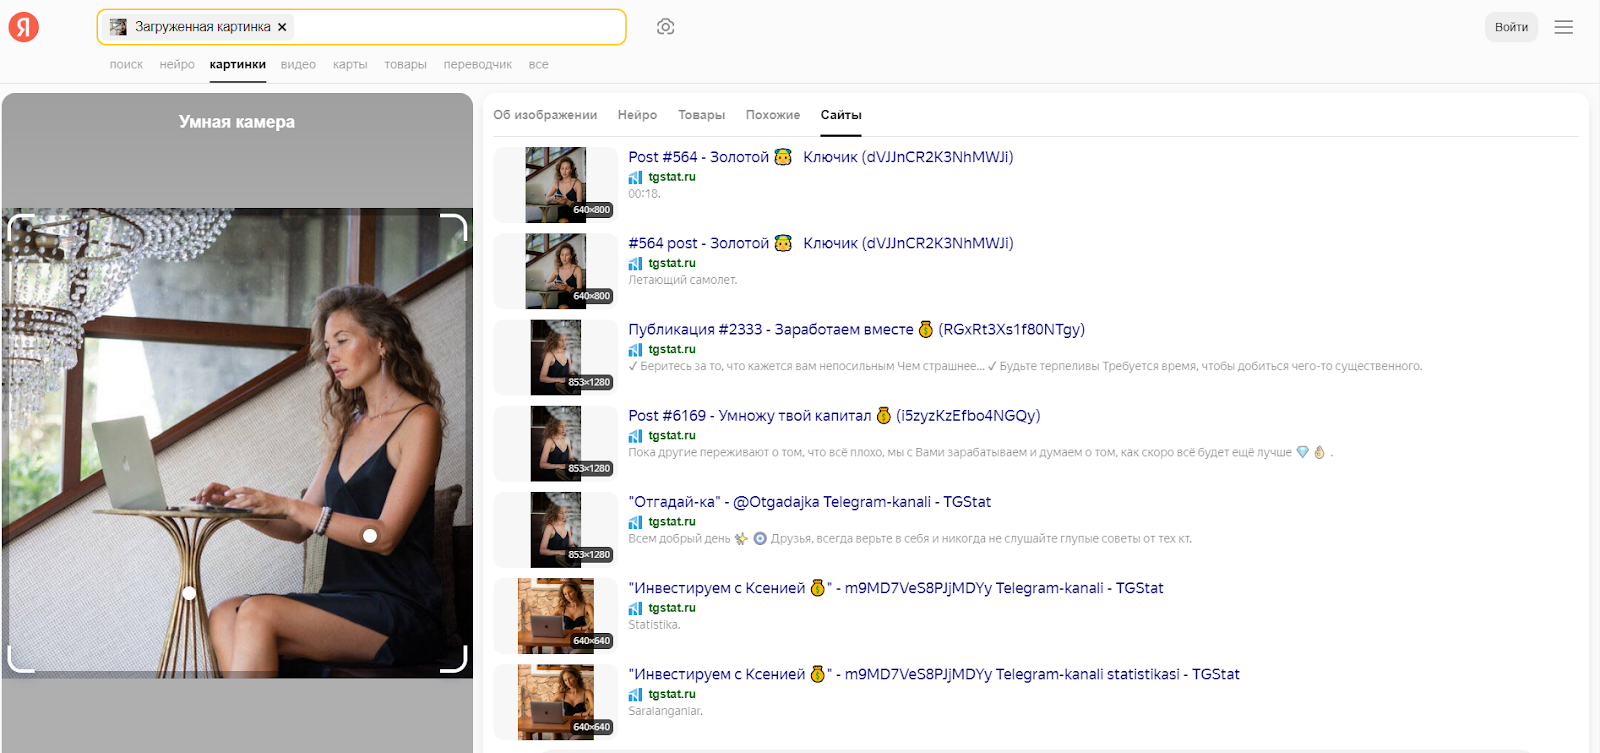Switch to нейро search tab
This screenshot has width=1600, height=753.
coord(177,64)
